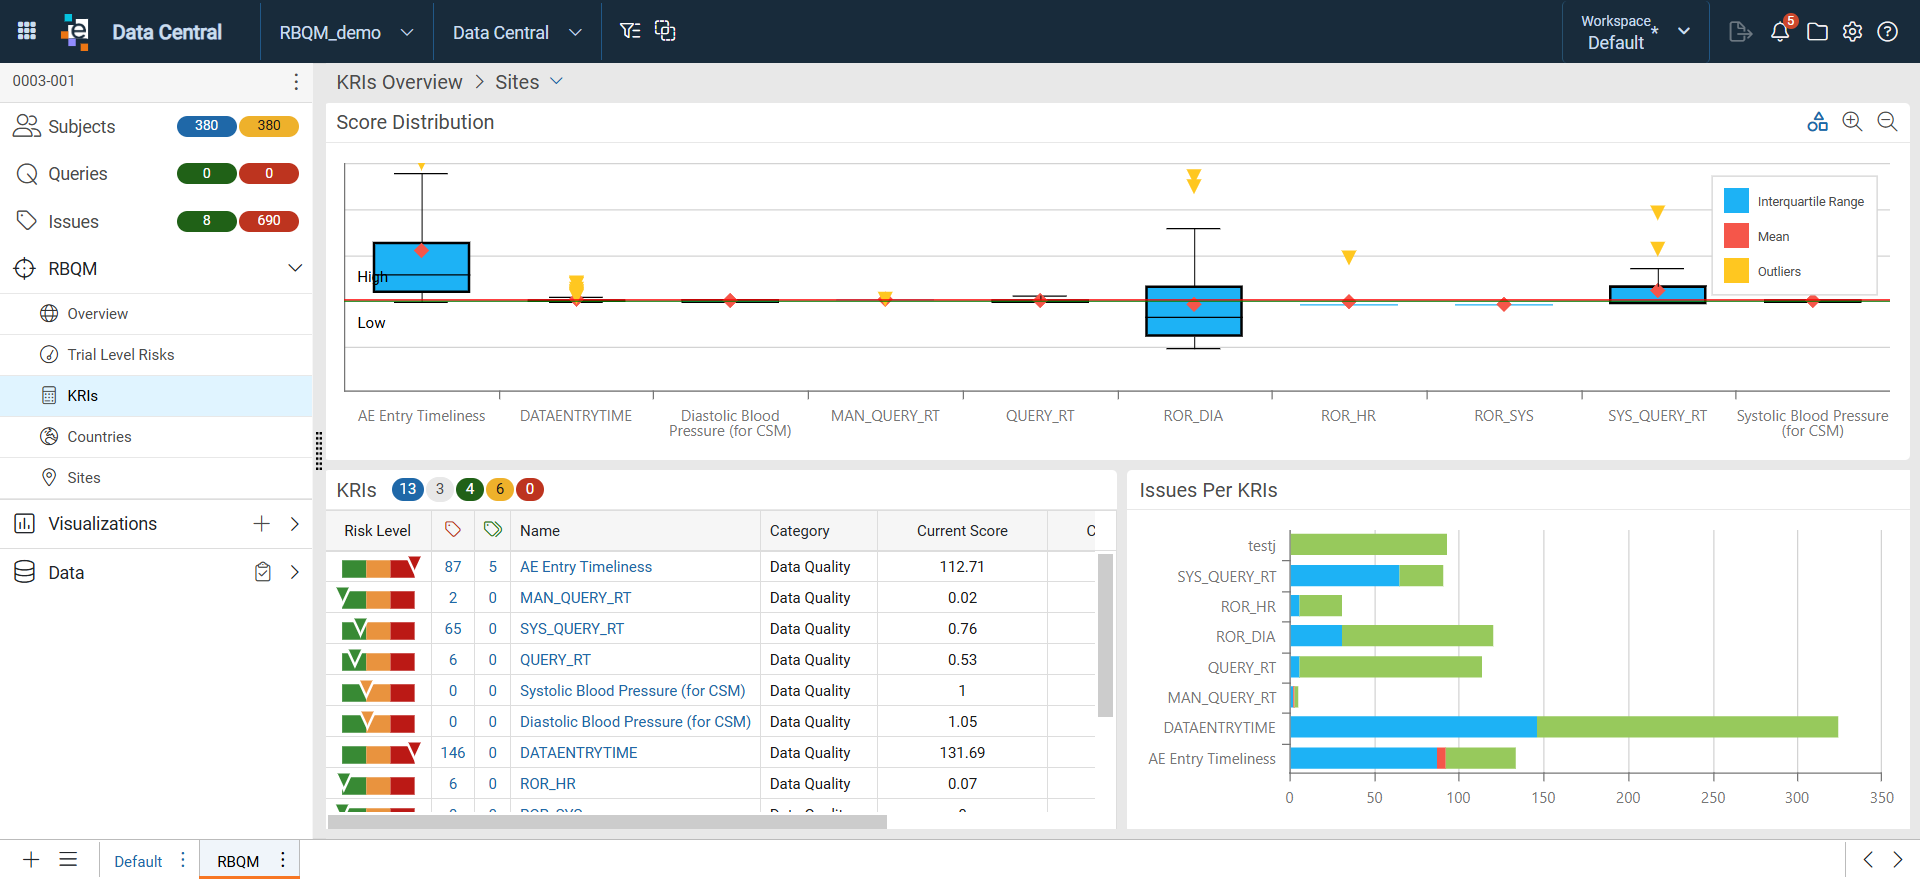Filter KRIs by red 0 badge
Image resolution: width=1920 pixels, height=879 pixels.
(x=530, y=489)
